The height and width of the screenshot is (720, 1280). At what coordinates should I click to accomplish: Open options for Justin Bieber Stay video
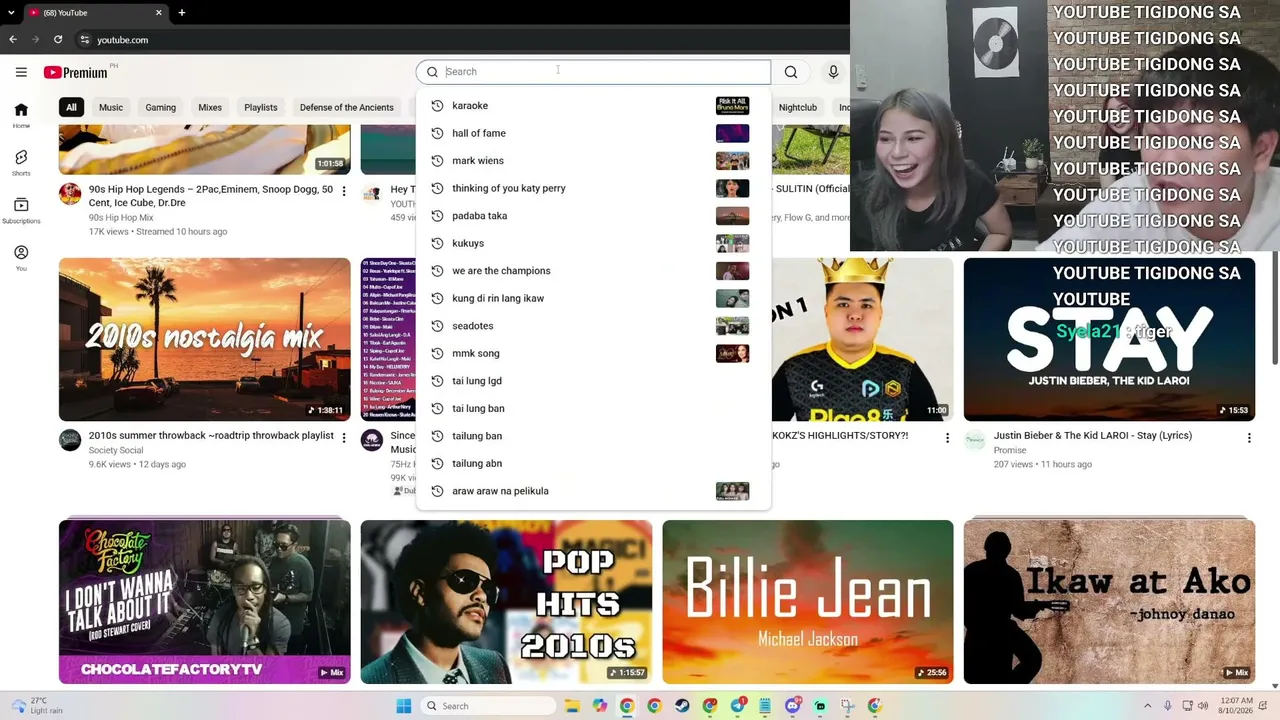click(1249, 437)
